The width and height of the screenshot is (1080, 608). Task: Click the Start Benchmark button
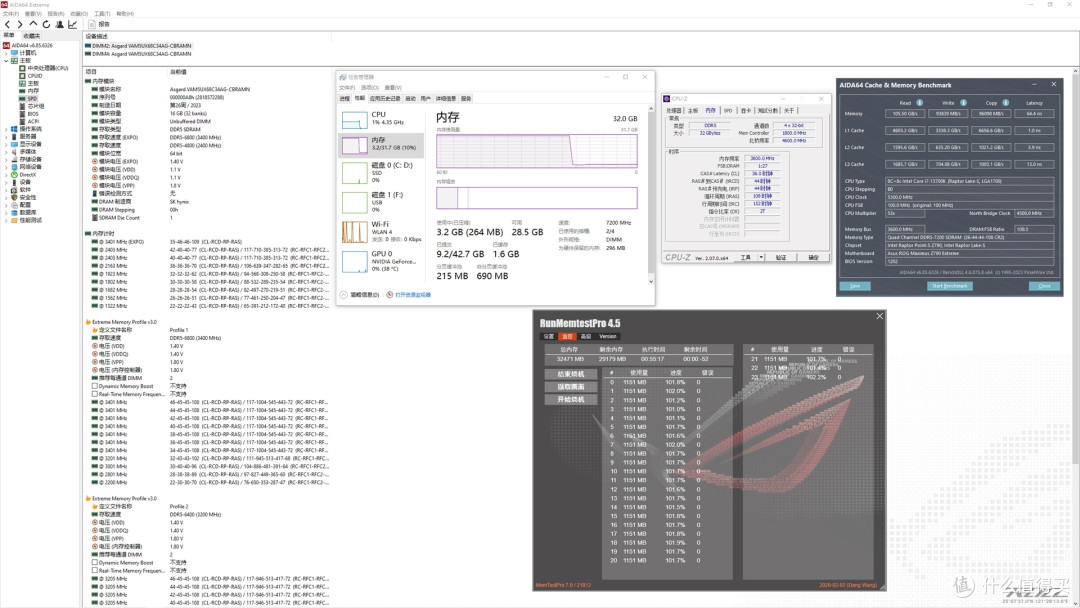pyautogui.click(x=949, y=286)
